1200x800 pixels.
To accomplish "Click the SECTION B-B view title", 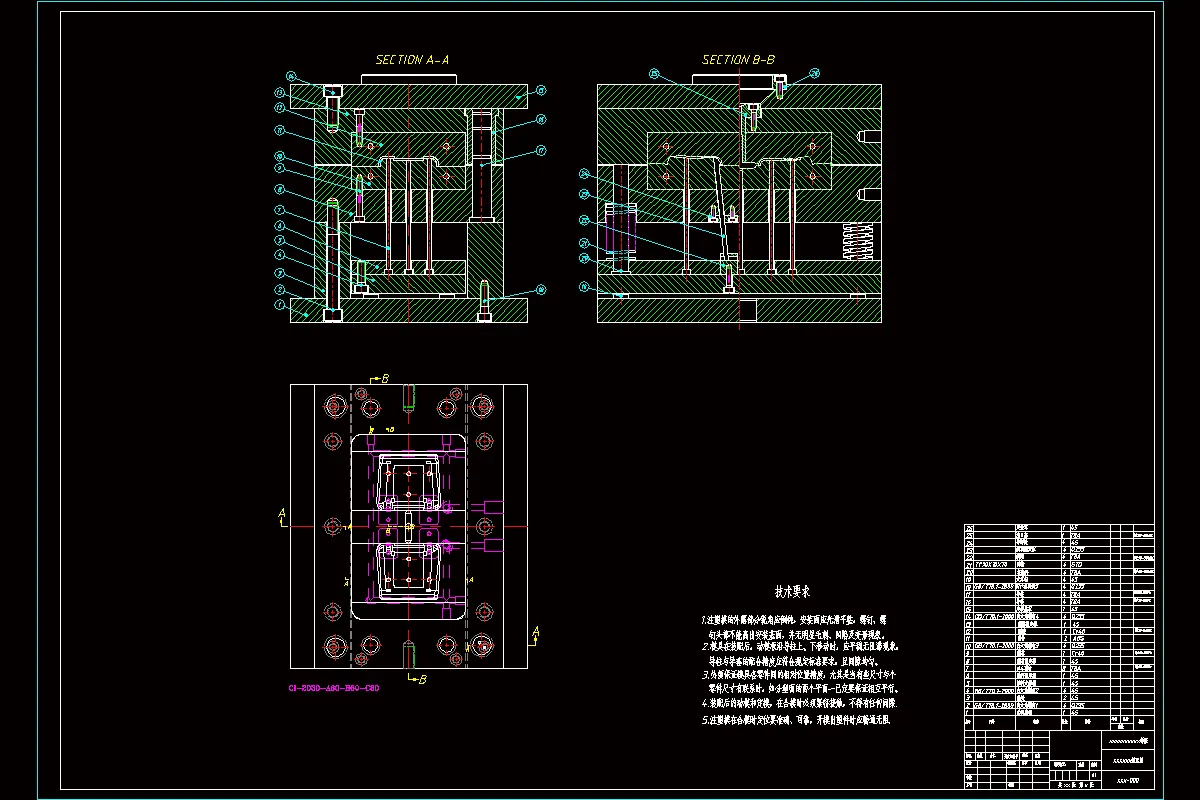I will click(739, 60).
